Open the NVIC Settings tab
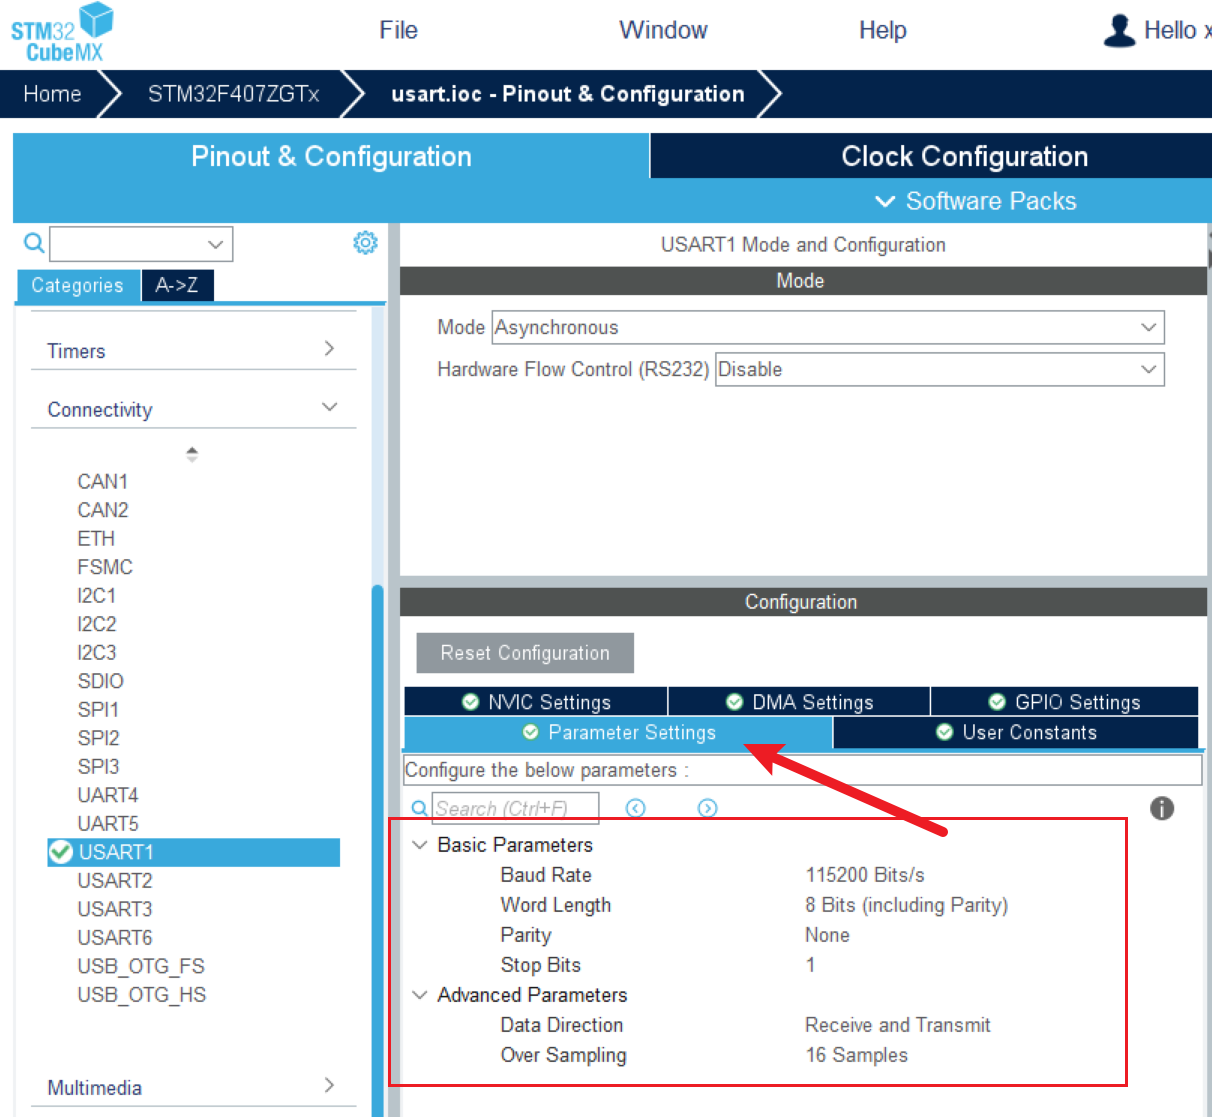Viewport: 1212px width, 1117px height. pos(536,702)
